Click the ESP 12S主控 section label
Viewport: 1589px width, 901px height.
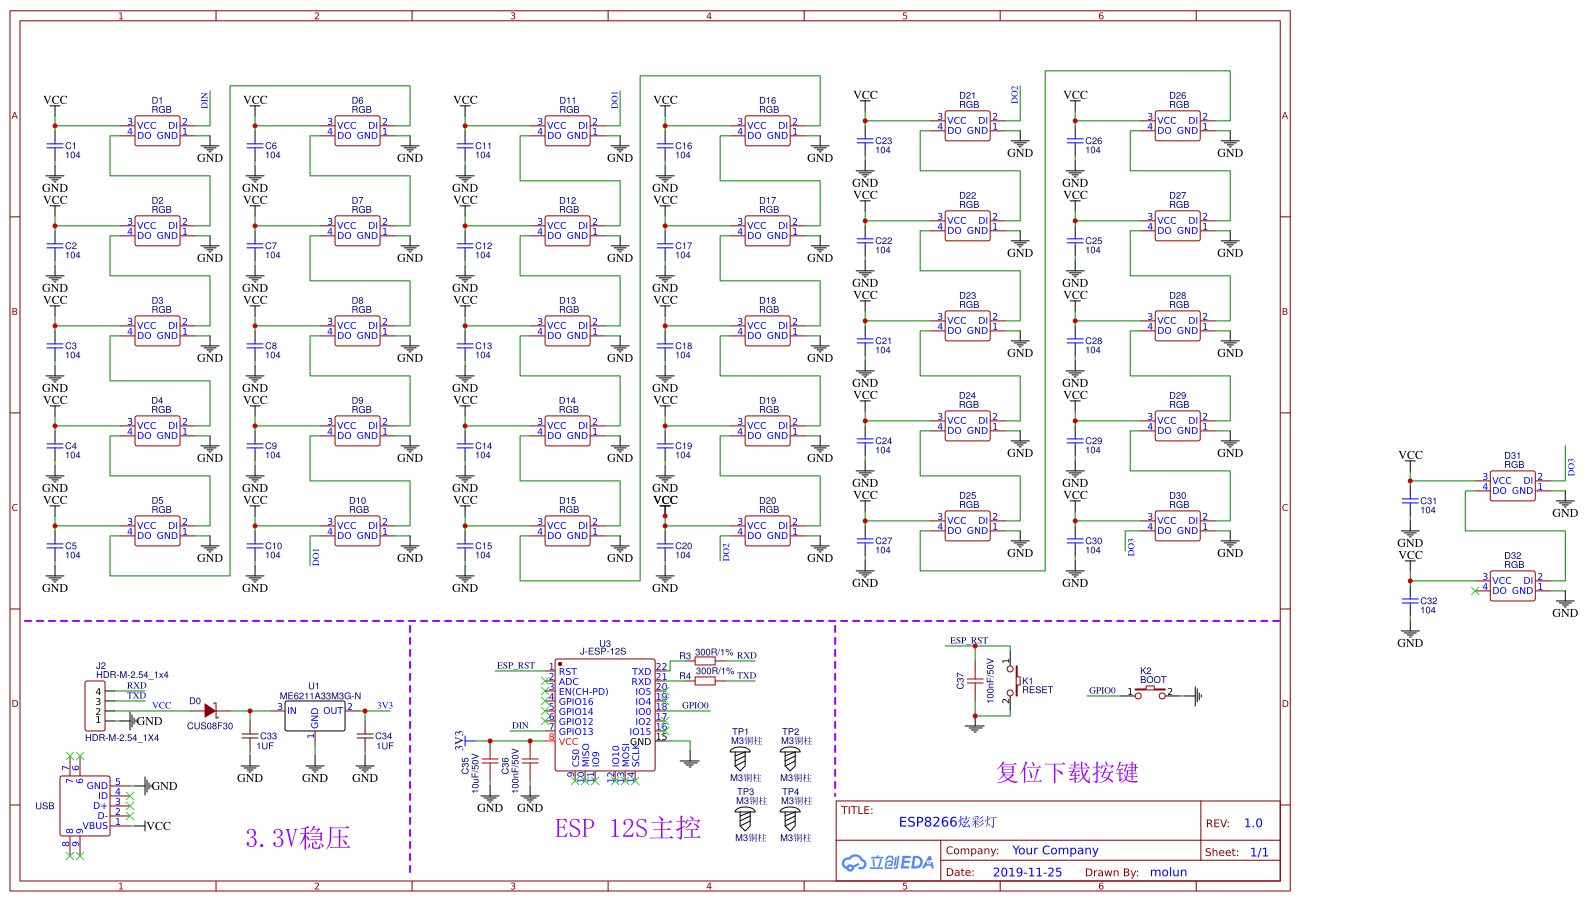pyautogui.click(x=628, y=828)
